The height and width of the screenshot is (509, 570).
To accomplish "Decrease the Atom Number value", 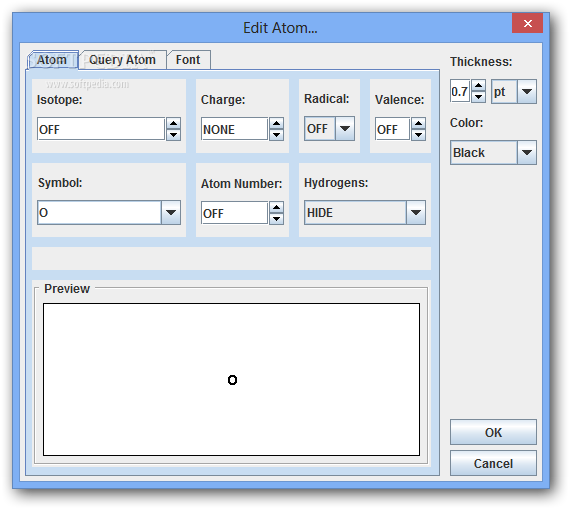I will coord(276,219).
